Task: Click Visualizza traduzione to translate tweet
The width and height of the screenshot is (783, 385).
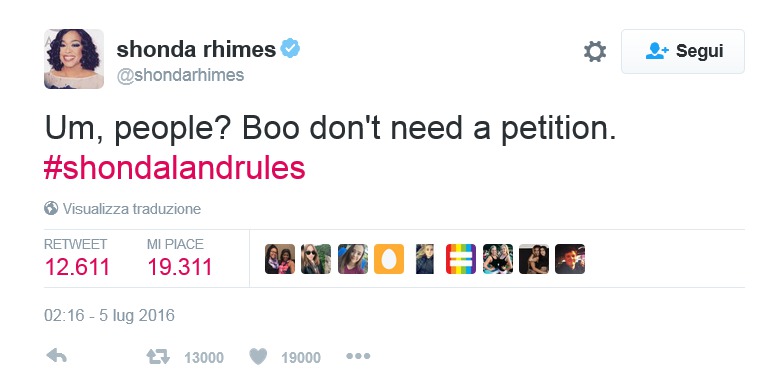Action: pos(131,209)
